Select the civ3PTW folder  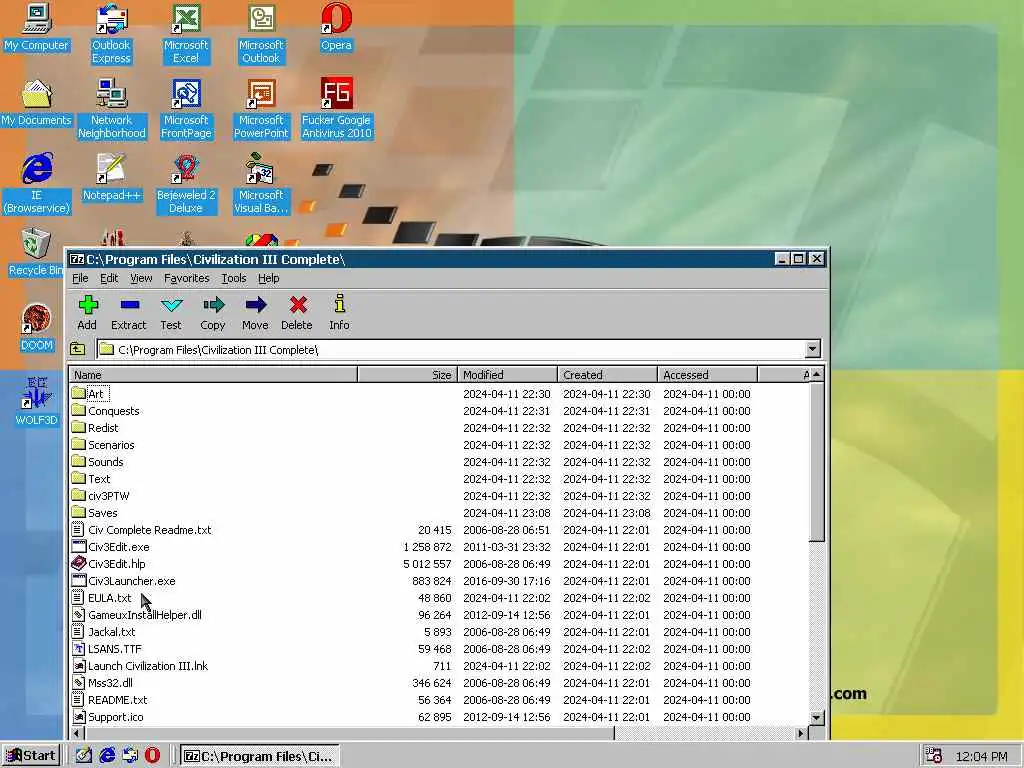coord(108,496)
